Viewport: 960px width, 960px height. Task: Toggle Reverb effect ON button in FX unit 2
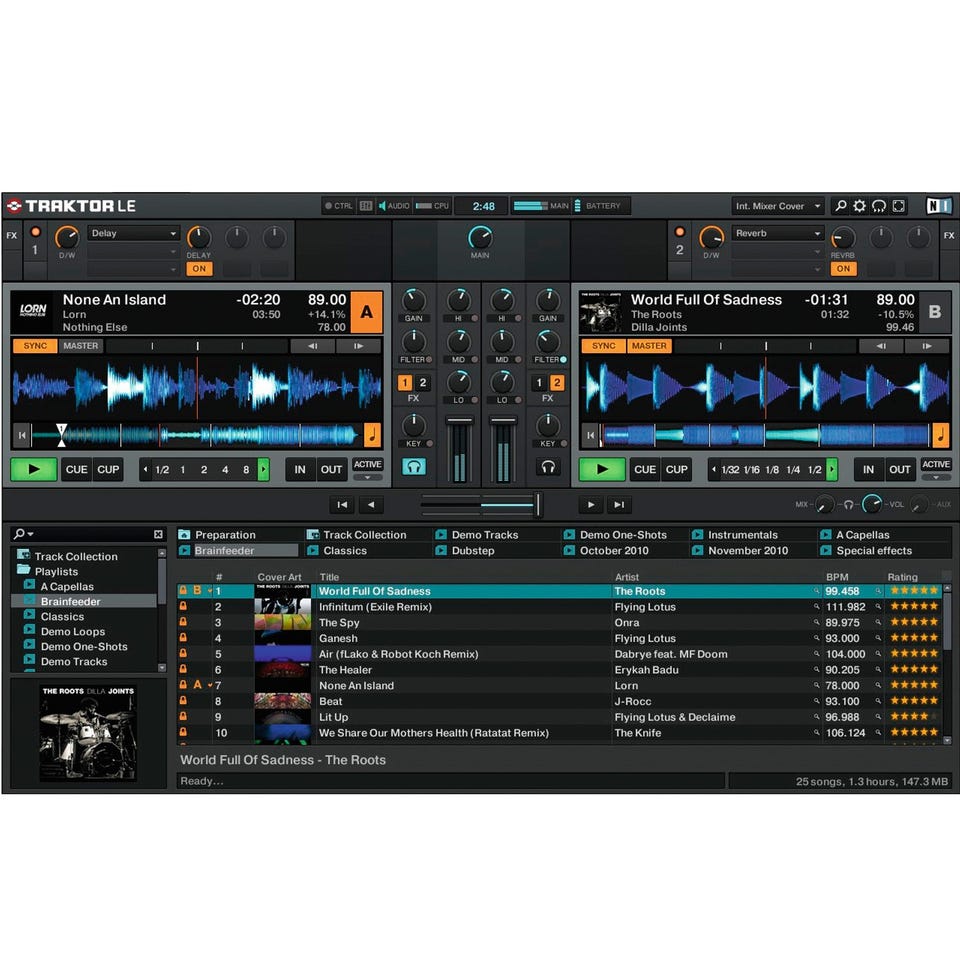tap(843, 268)
